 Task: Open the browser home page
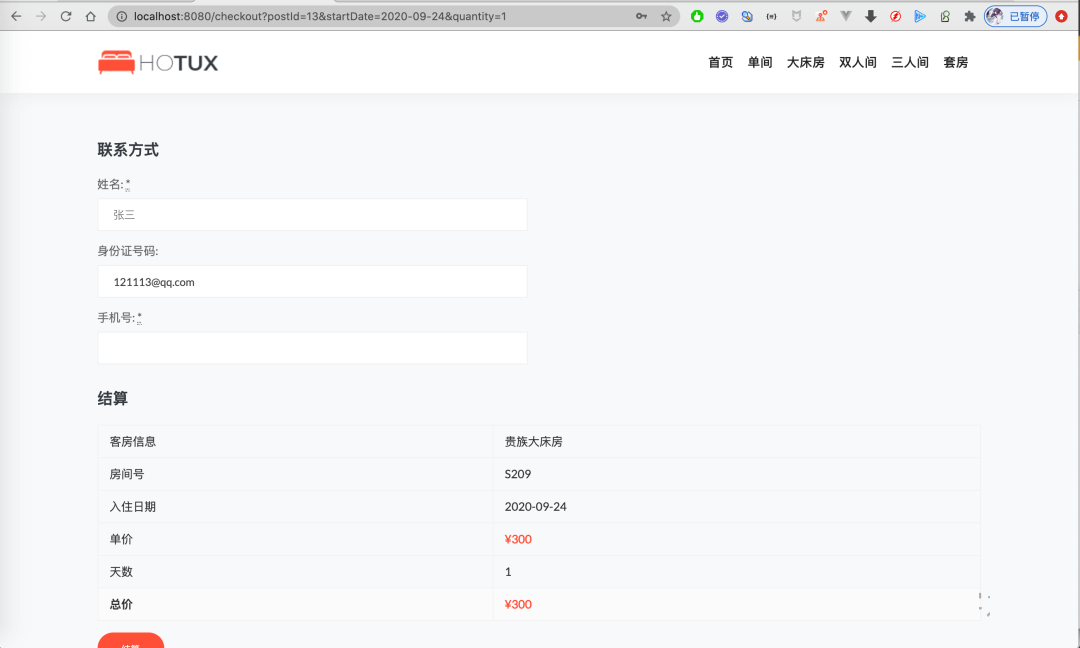[91, 16]
